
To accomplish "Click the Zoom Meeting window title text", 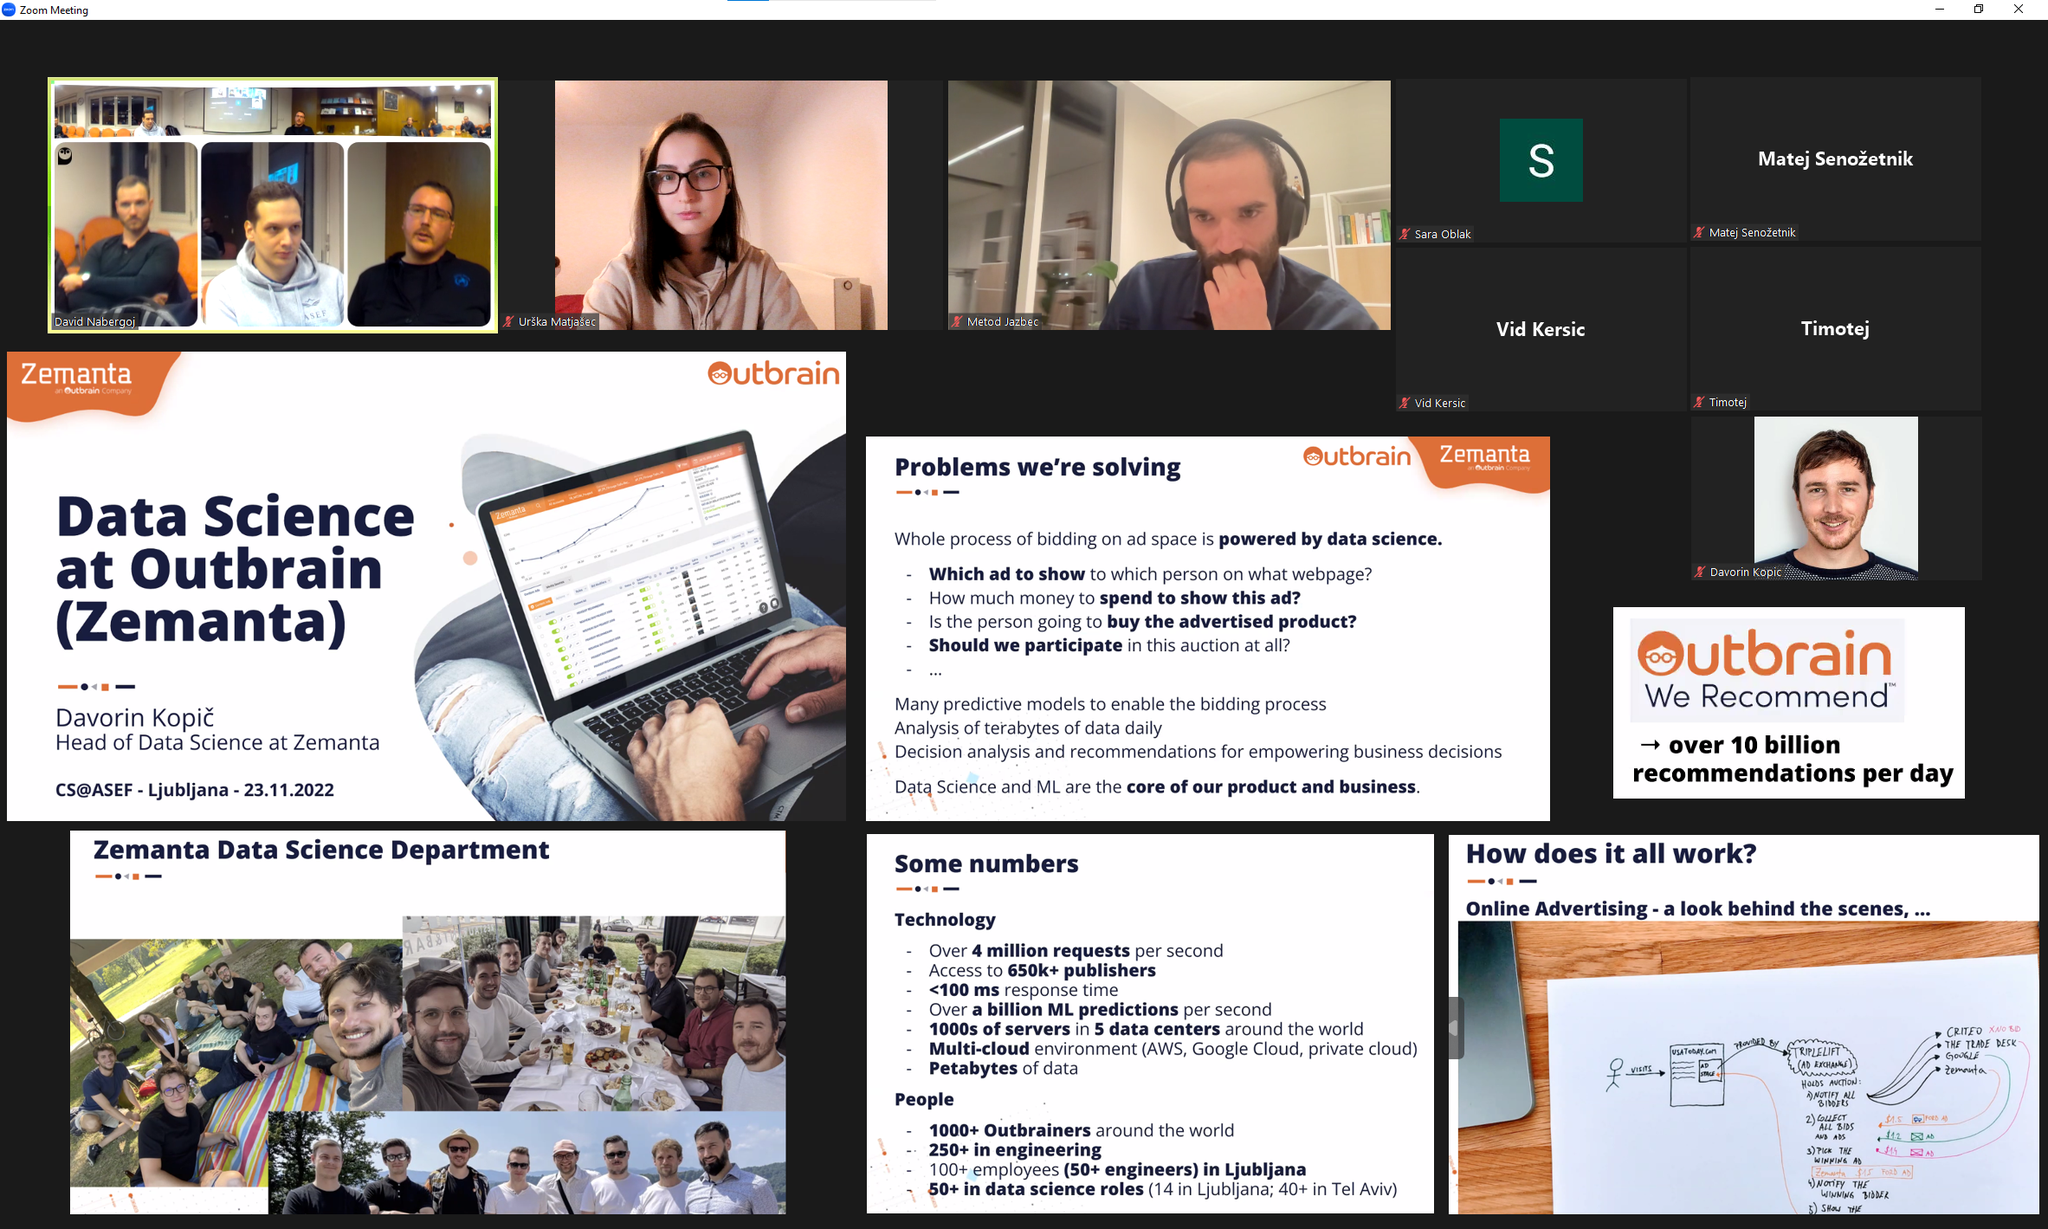I will pyautogui.click(x=54, y=10).
